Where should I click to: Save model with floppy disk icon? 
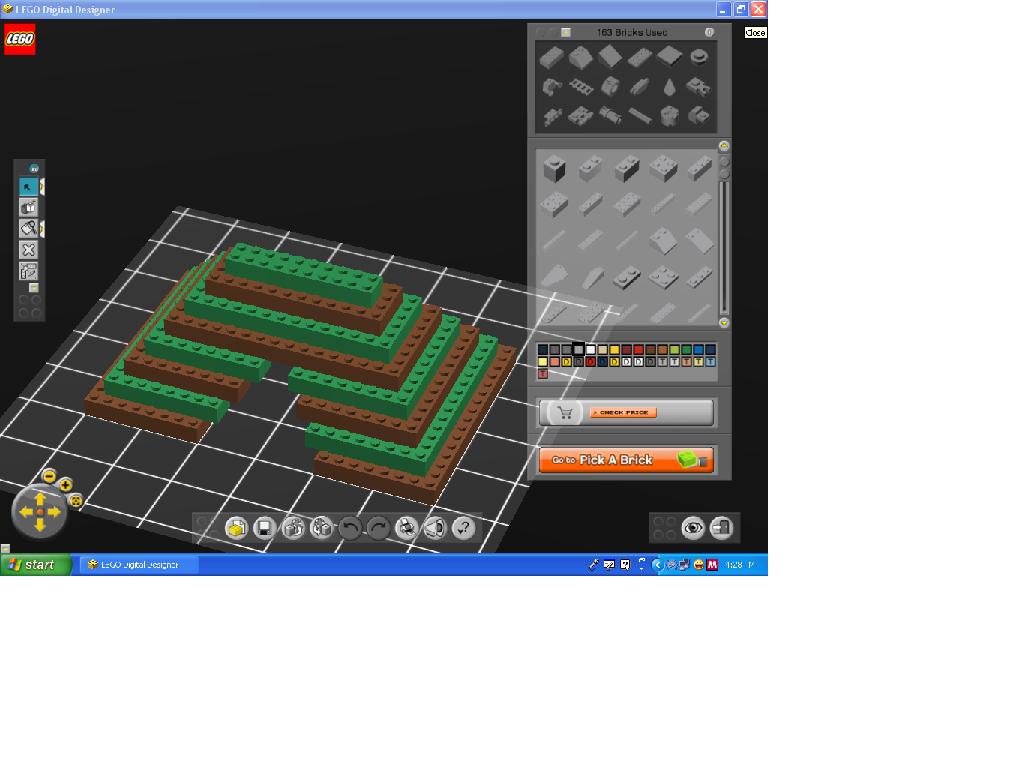click(x=264, y=528)
